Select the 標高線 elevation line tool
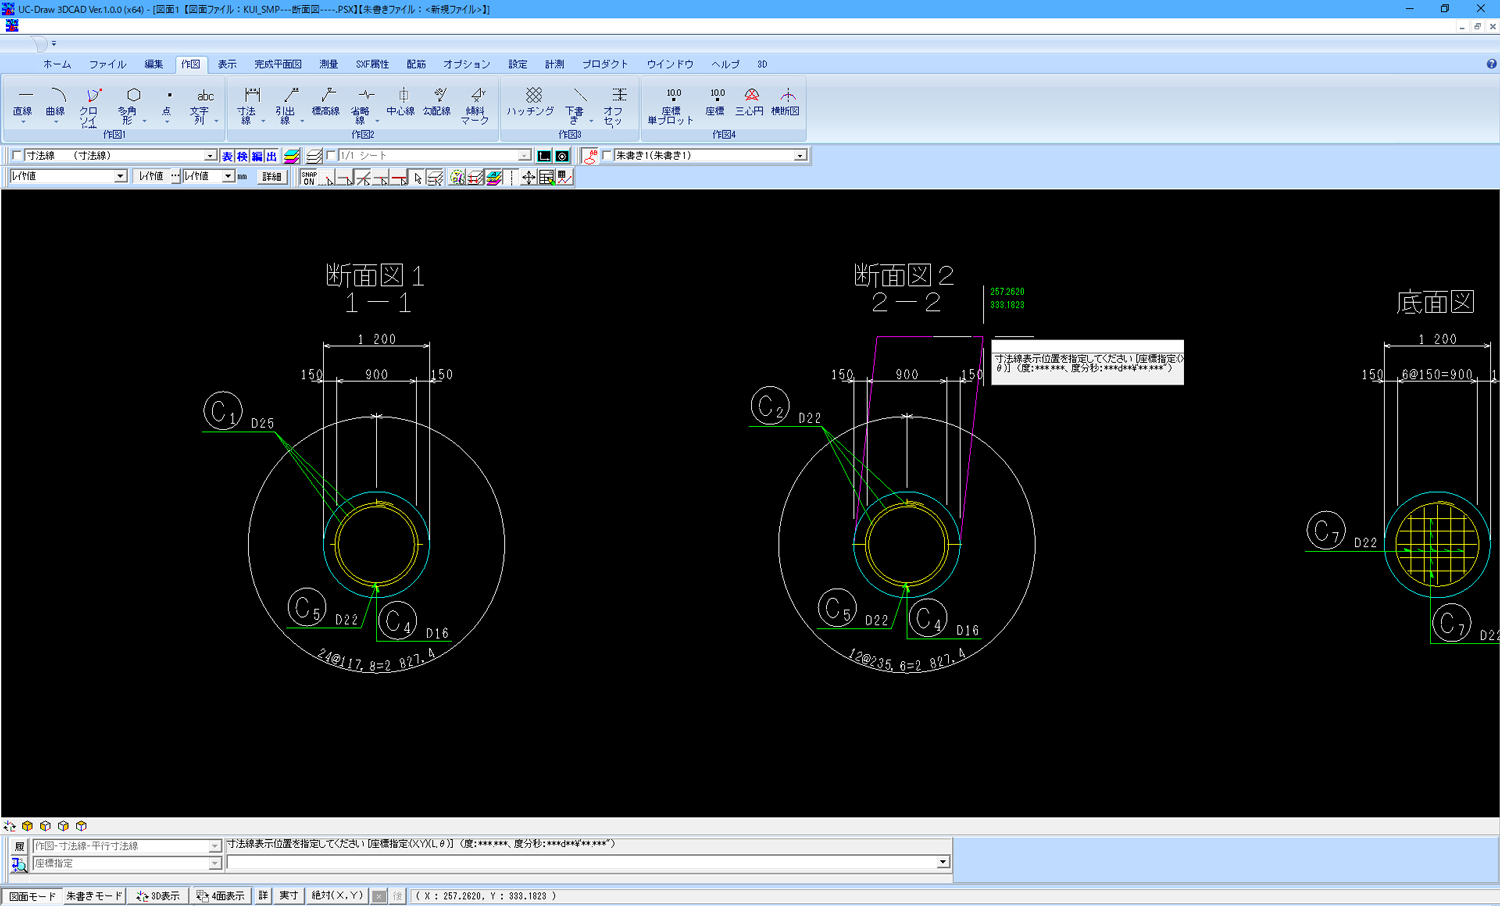Image resolution: width=1500 pixels, height=906 pixels. [x=326, y=101]
